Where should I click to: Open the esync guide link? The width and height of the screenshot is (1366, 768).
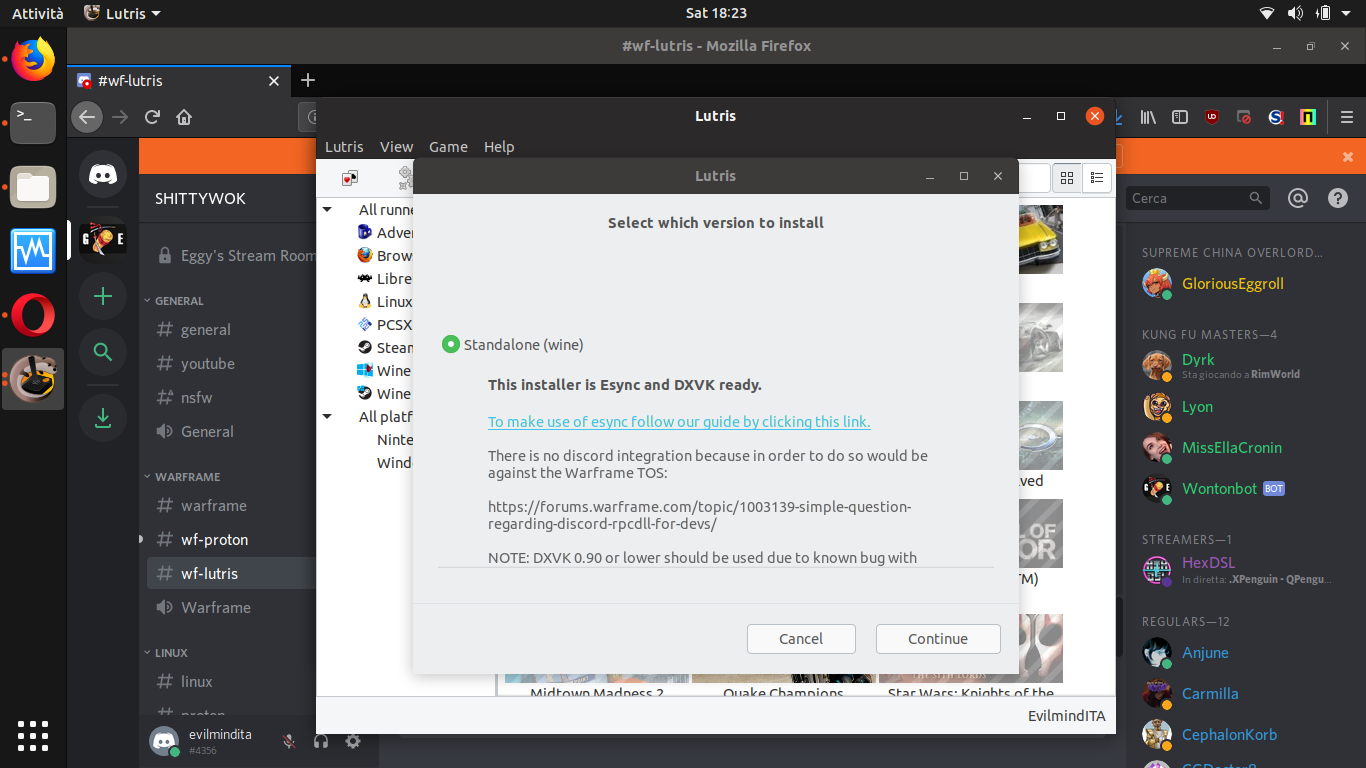679,422
